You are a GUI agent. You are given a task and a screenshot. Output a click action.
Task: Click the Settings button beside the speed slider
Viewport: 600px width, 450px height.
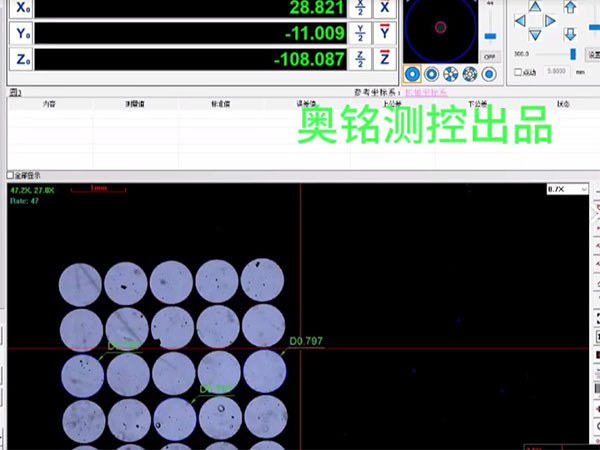[x=592, y=54]
